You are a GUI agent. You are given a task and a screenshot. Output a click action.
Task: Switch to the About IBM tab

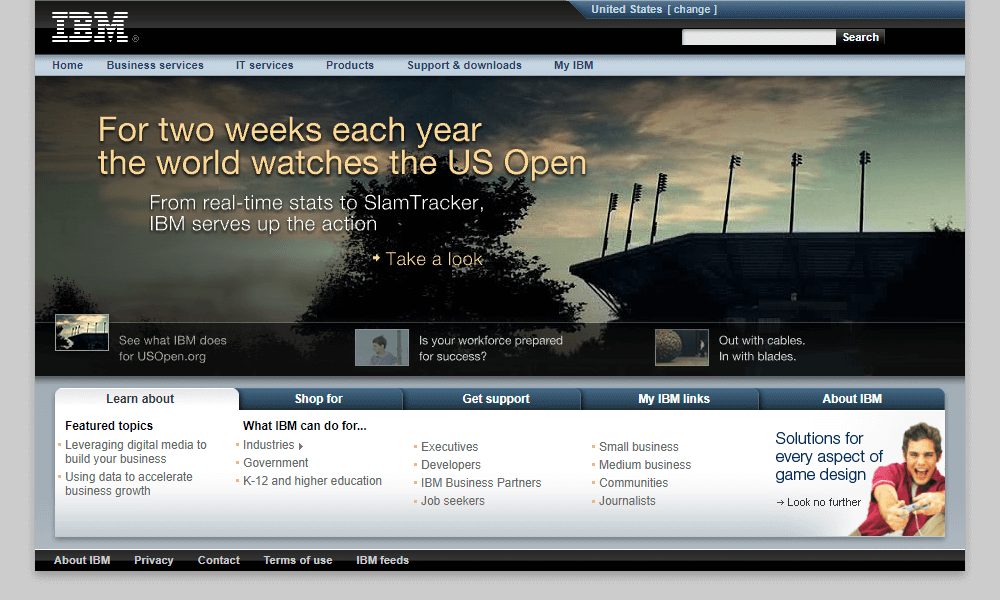851,399
